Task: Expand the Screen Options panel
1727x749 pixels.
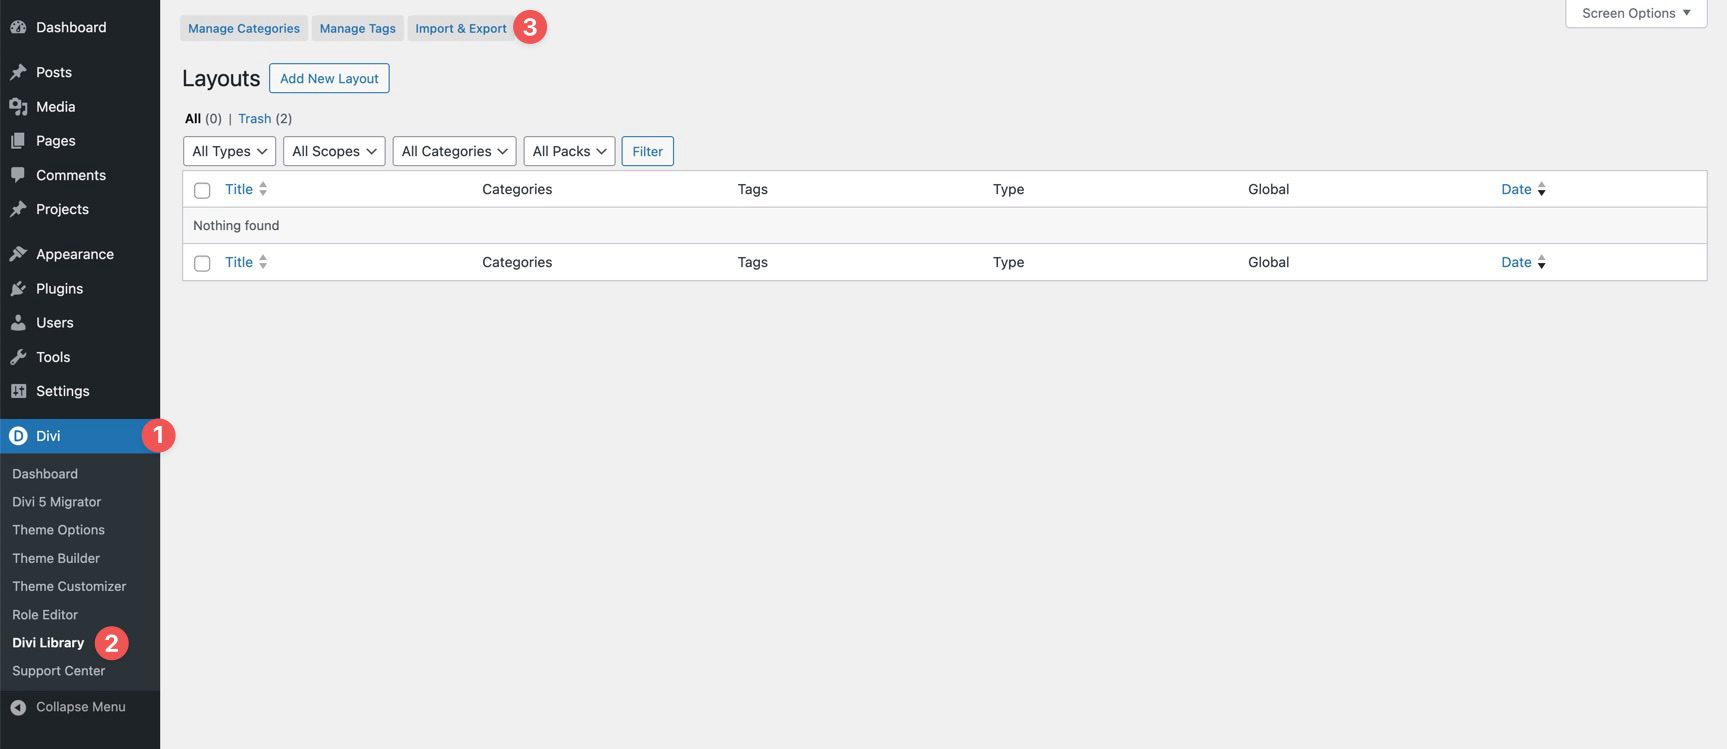Action: [x=1636, y=13]
